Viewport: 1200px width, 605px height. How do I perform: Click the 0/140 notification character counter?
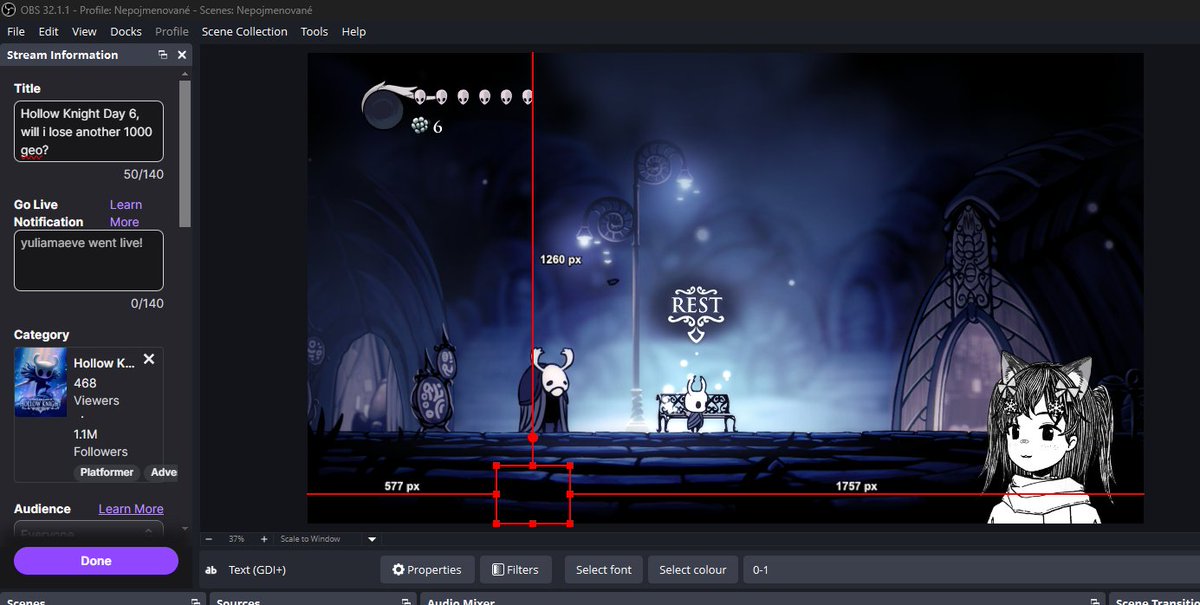coord(147,303)
